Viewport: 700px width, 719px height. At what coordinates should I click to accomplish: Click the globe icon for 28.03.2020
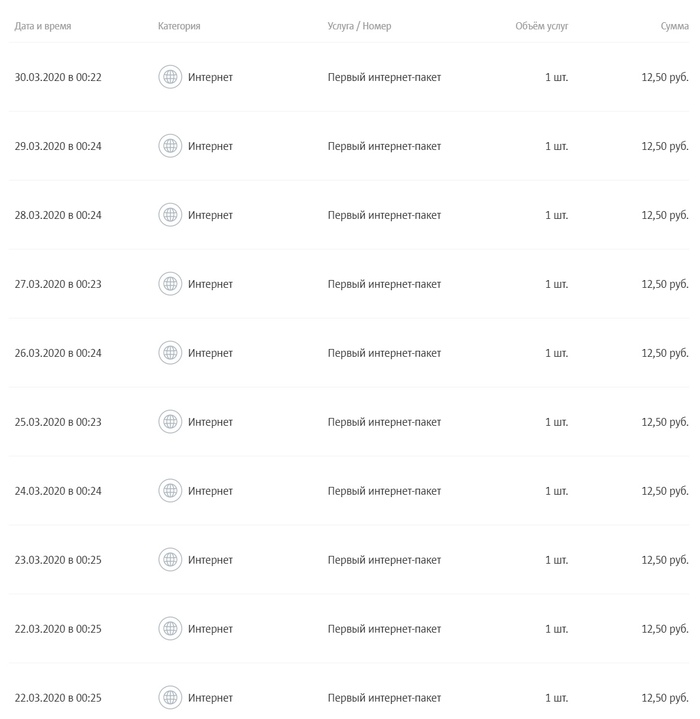(x=170, y=215)
